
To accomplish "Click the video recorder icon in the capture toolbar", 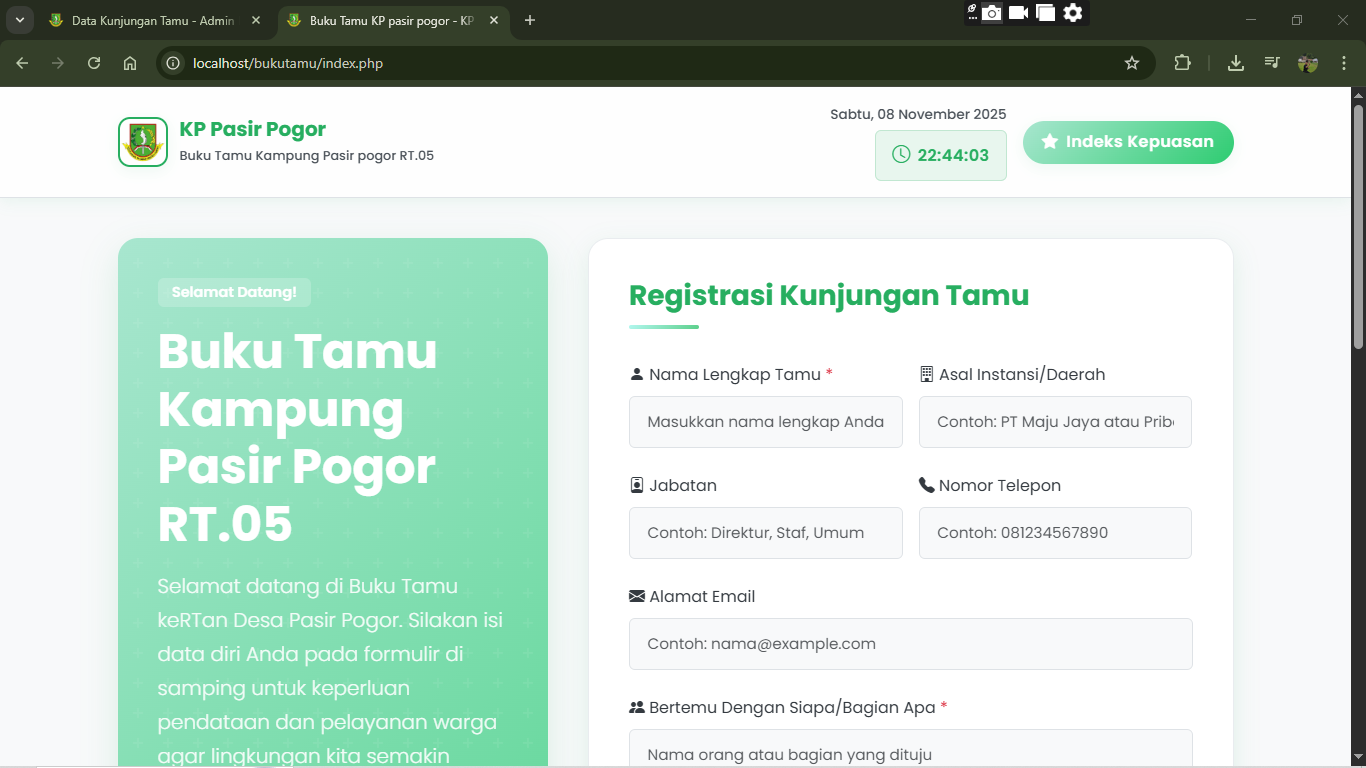I will pyautogui.click(x=1018, y=14).
